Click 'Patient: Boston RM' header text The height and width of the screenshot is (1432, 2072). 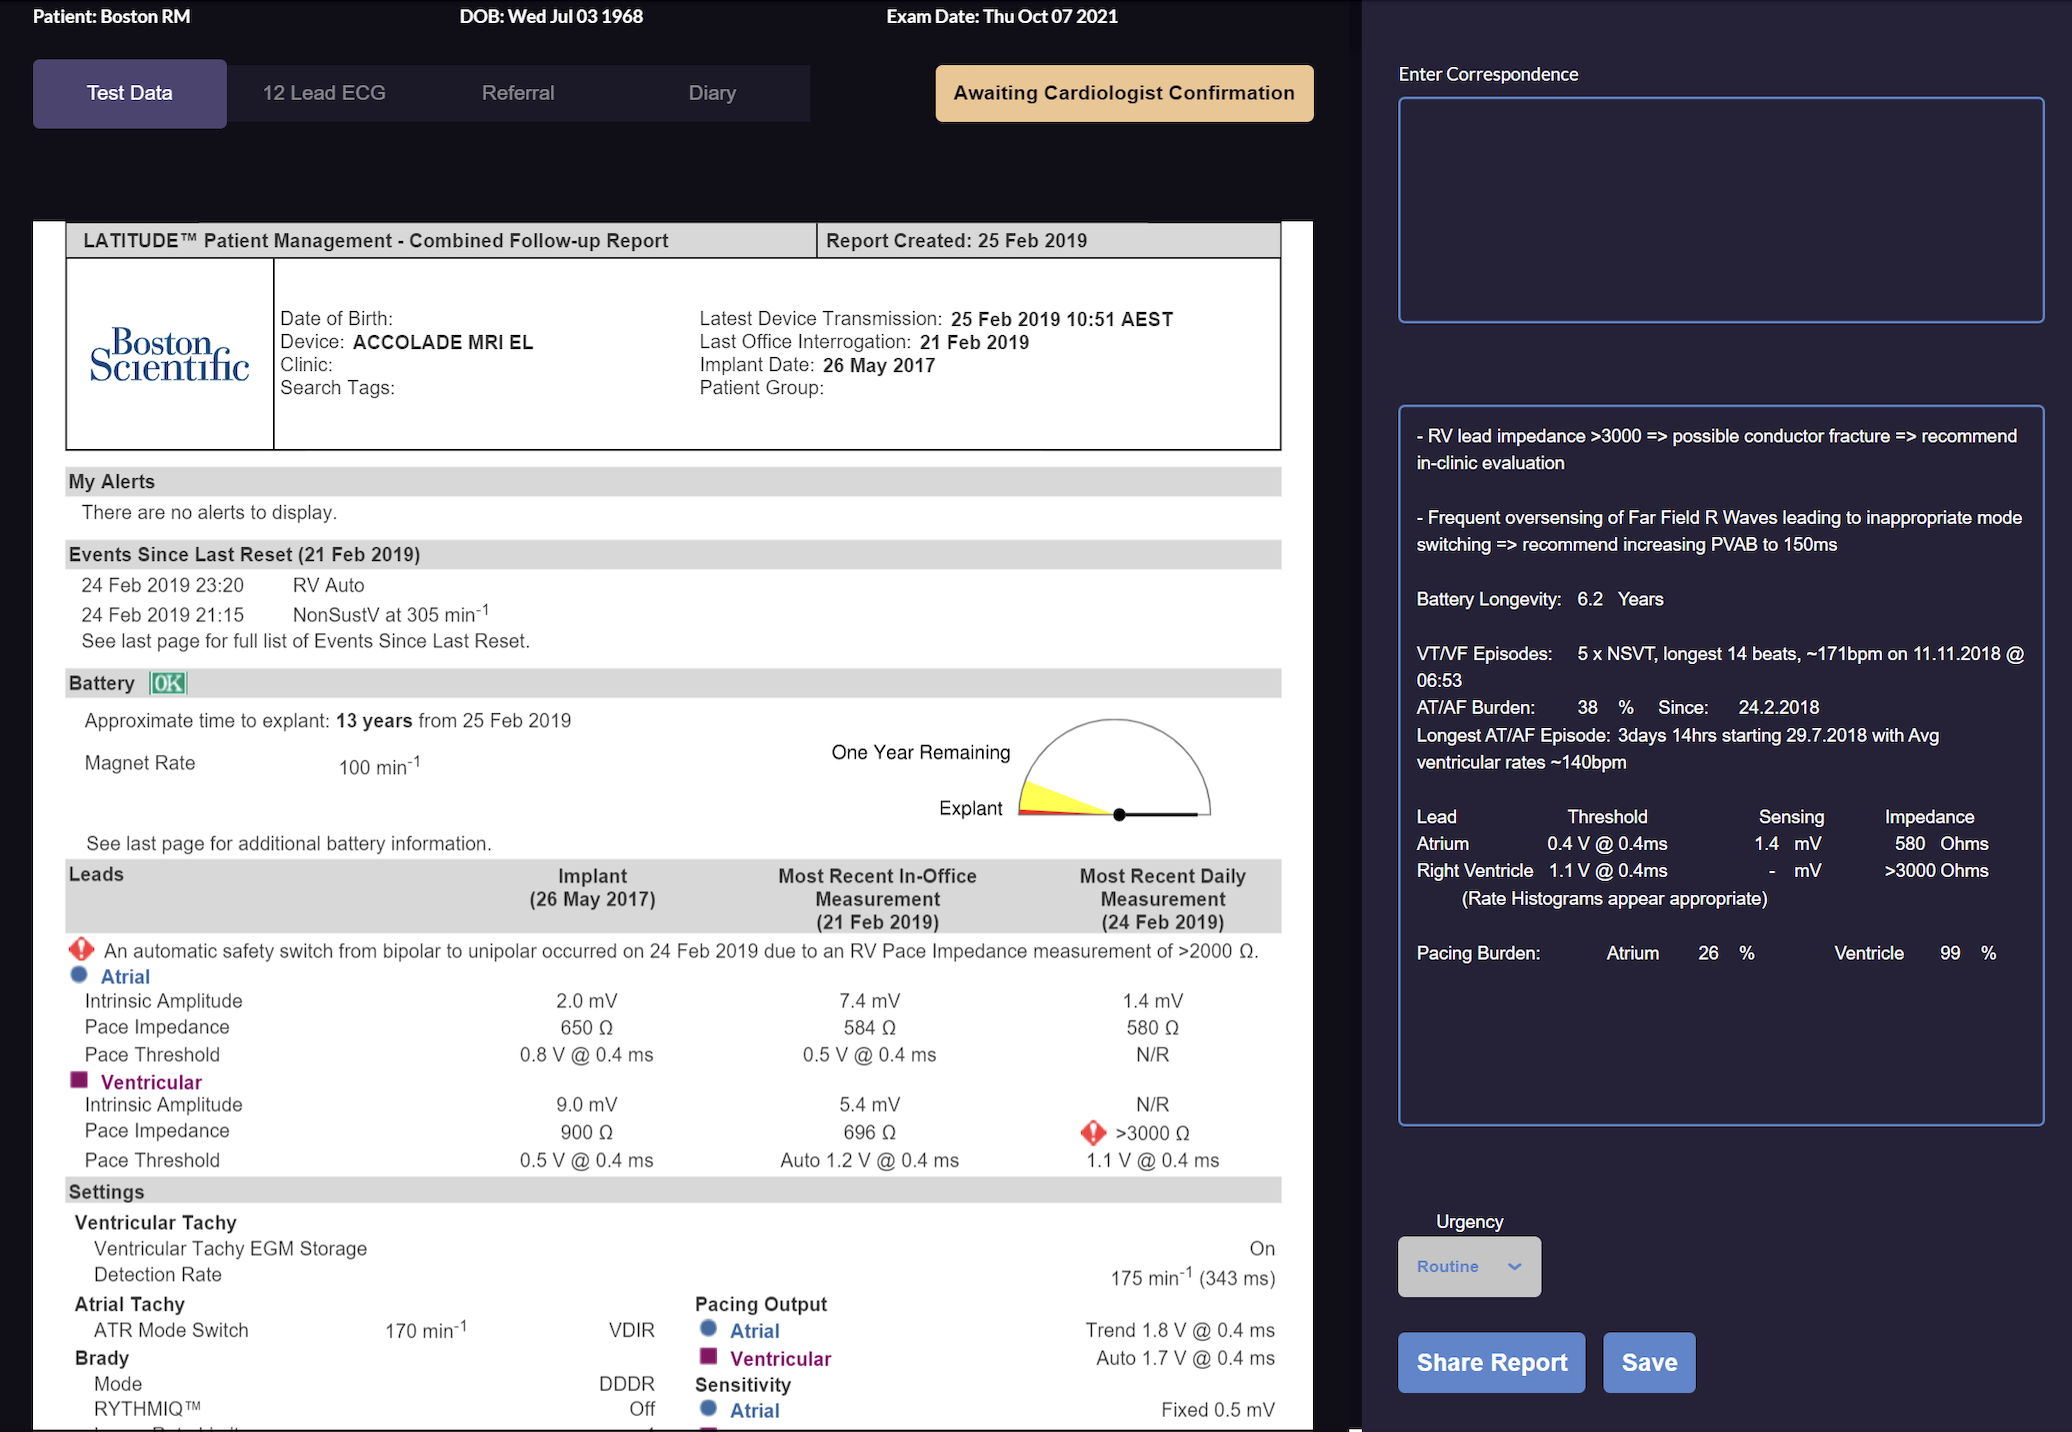tap(111, 16)
